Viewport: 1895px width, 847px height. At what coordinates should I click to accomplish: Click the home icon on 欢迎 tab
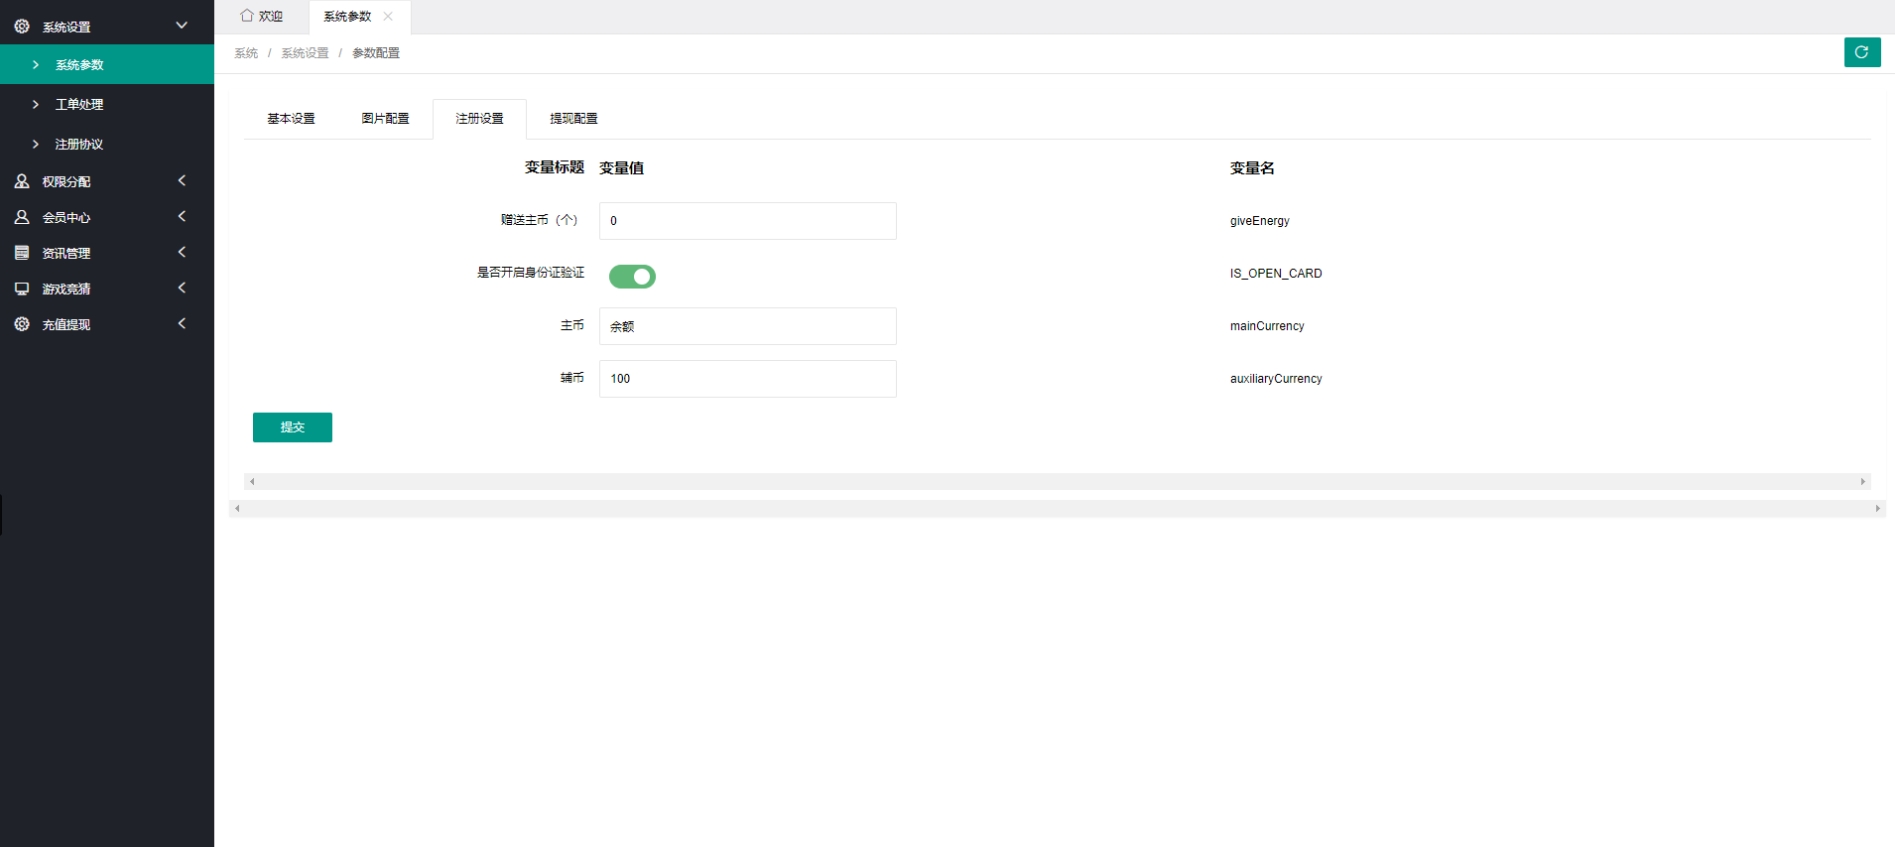(247, 16)
